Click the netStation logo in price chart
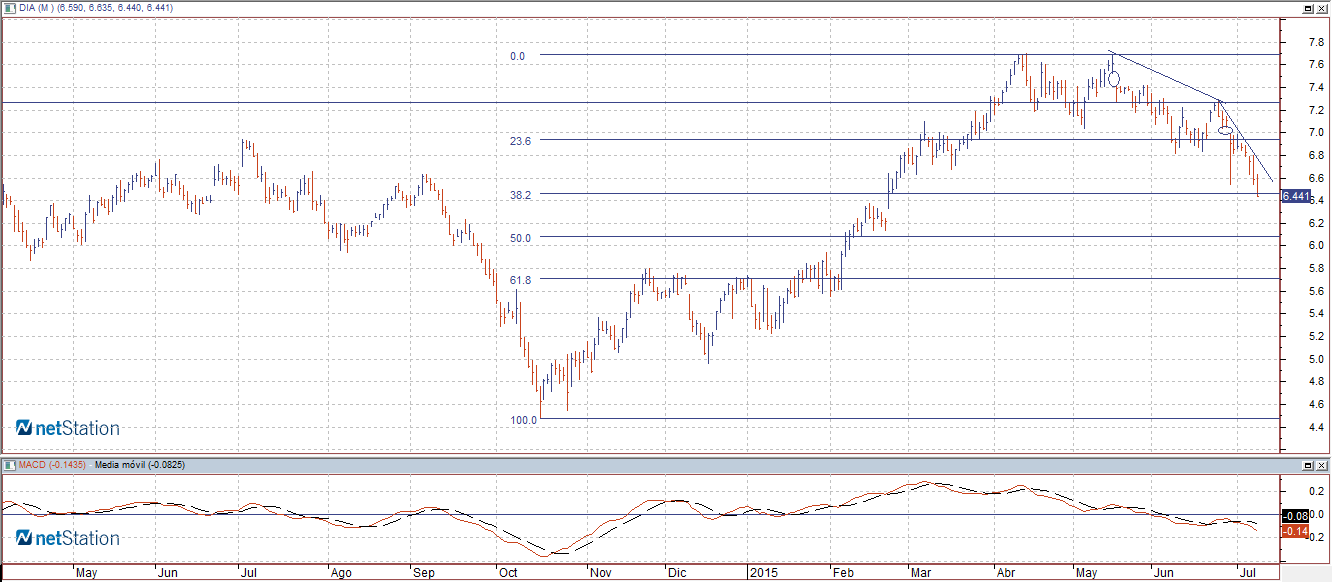Image resolution: width=1332 pixels, height=582 pixels. pyautogui.click(x=68, y=429)
